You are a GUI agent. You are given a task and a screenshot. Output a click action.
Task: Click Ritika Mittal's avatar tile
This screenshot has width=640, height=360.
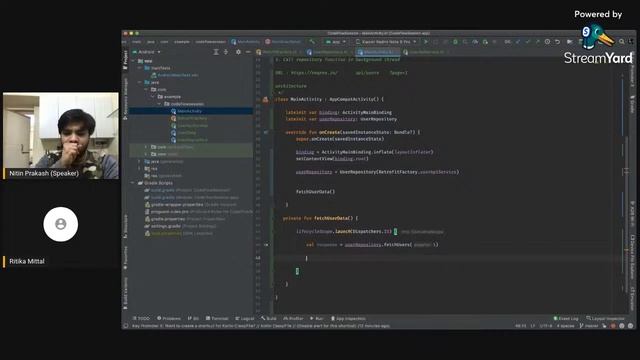click(61, 224)
